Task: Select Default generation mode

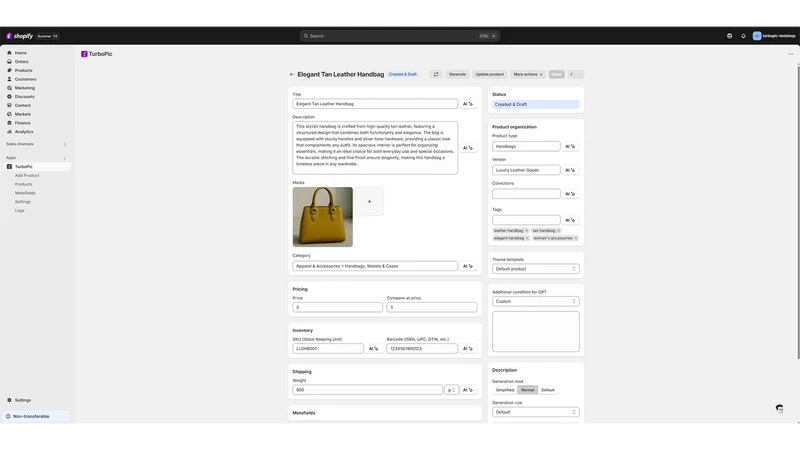Action: 547,390
